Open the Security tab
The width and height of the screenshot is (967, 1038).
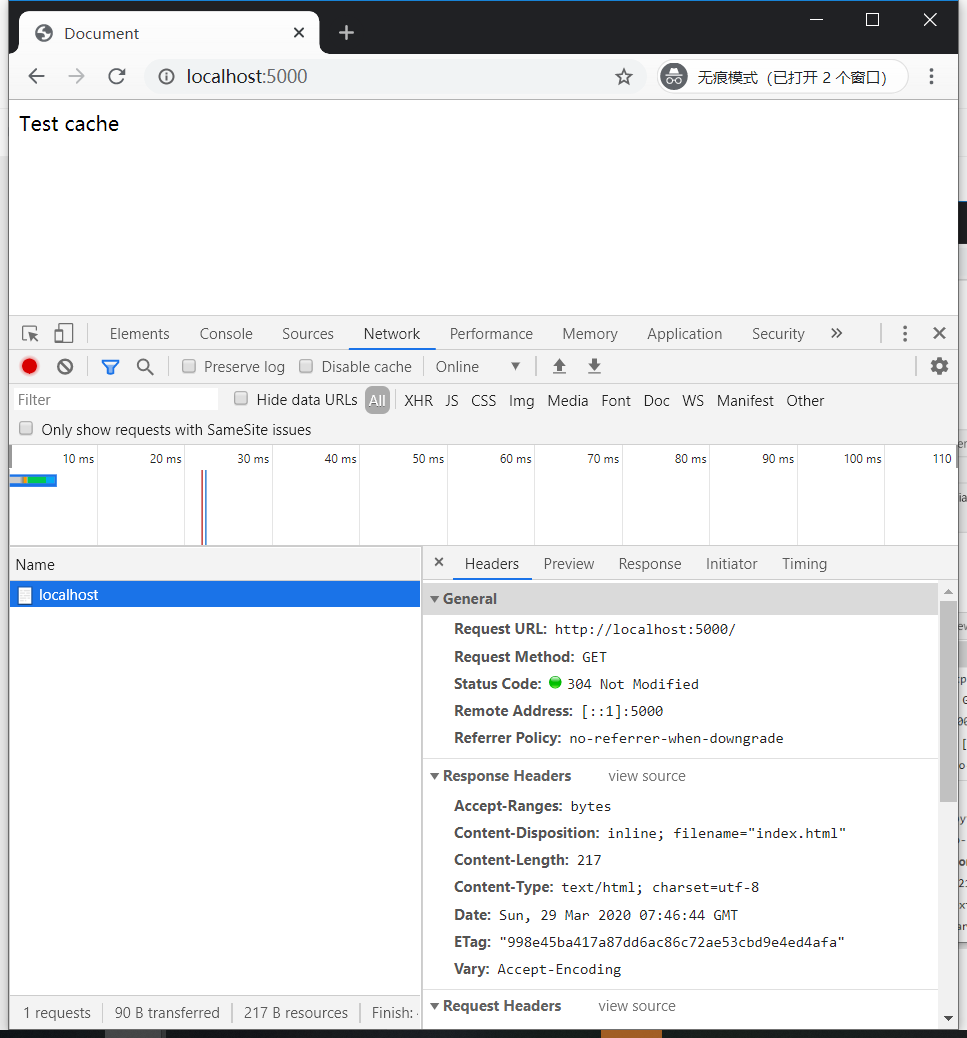pos(778,334)
